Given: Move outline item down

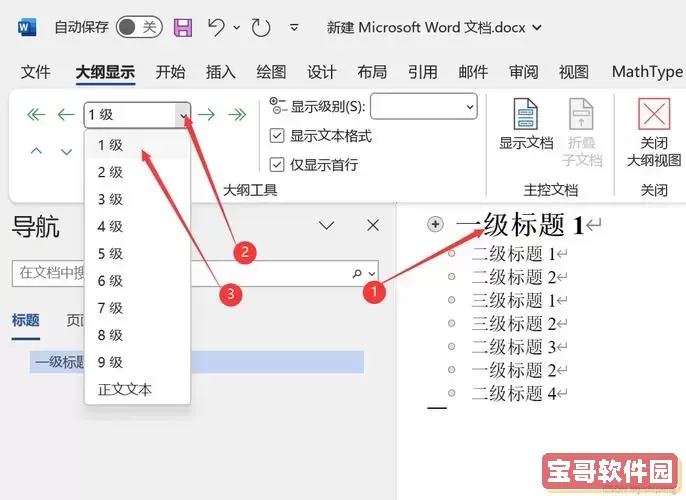Looking at the screenshot, I should click(66, 152).
